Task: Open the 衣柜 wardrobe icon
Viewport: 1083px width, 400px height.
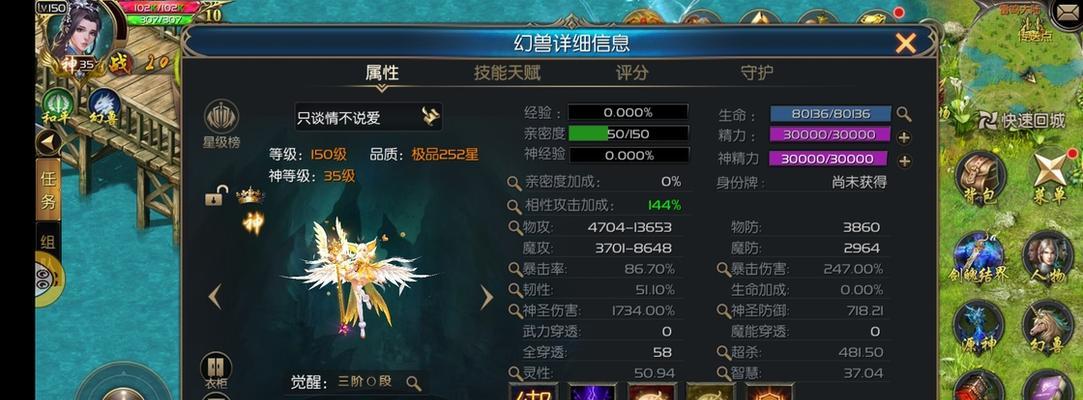Action: pyautogui.click(x=215, y=371)
